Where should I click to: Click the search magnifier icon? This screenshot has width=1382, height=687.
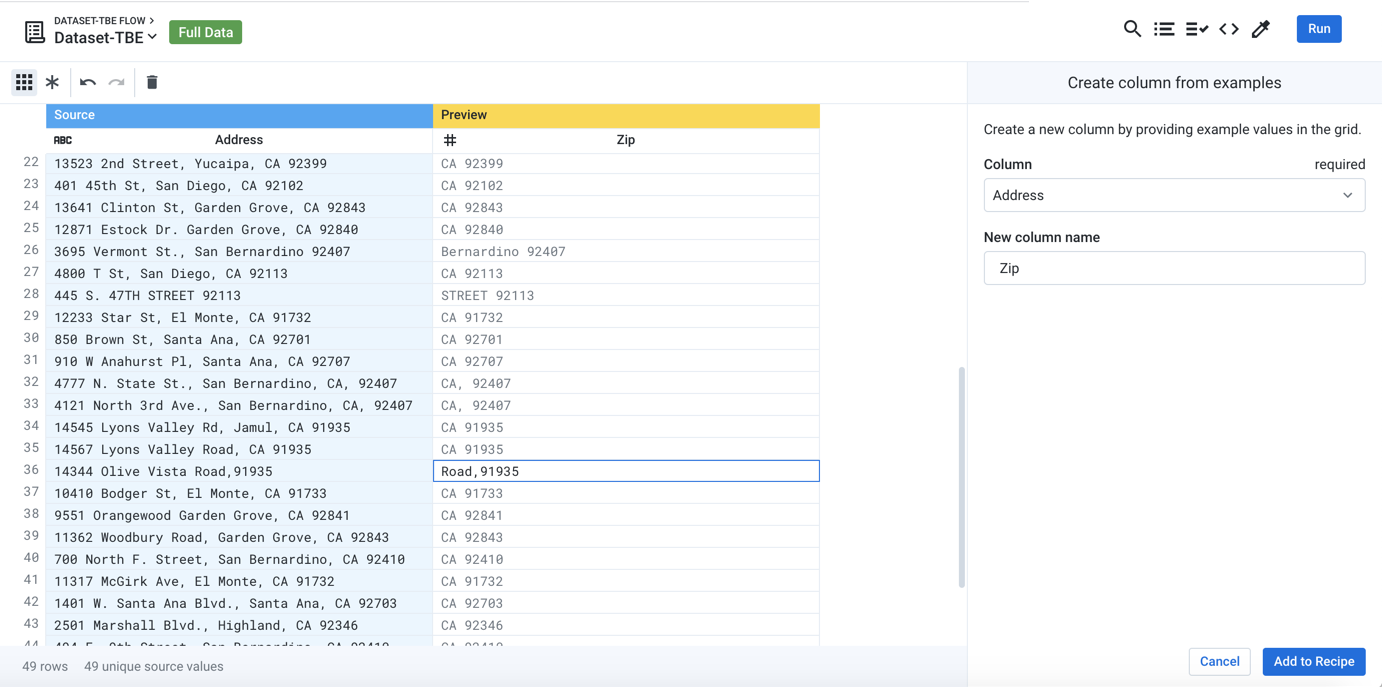1132,29
